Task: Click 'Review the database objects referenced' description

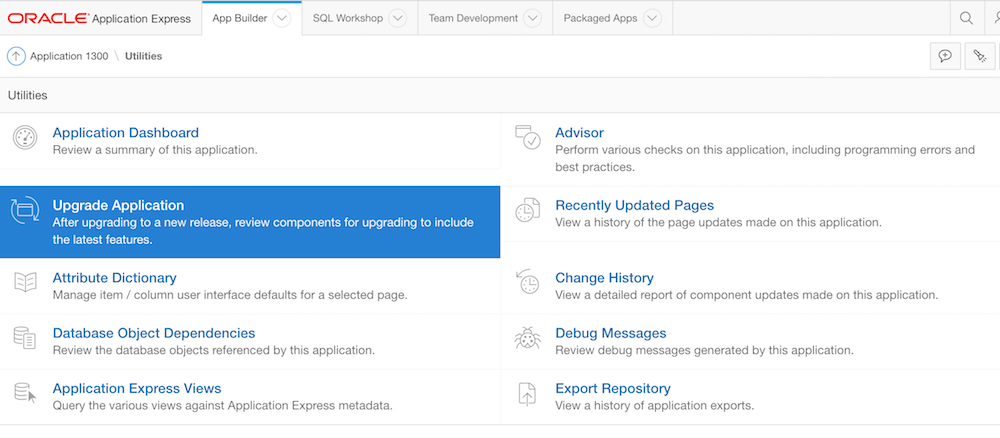Action: click(x=214, y=350)
